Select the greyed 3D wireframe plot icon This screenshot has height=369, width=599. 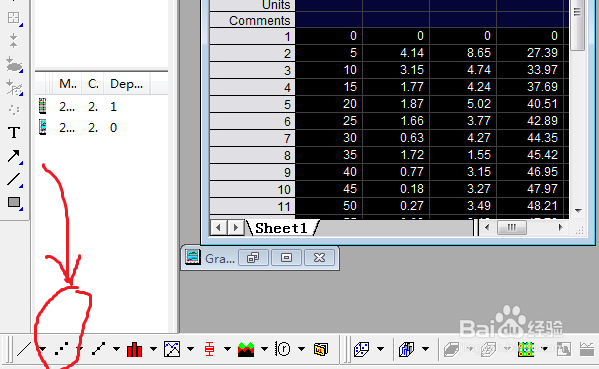click(489, 349)
